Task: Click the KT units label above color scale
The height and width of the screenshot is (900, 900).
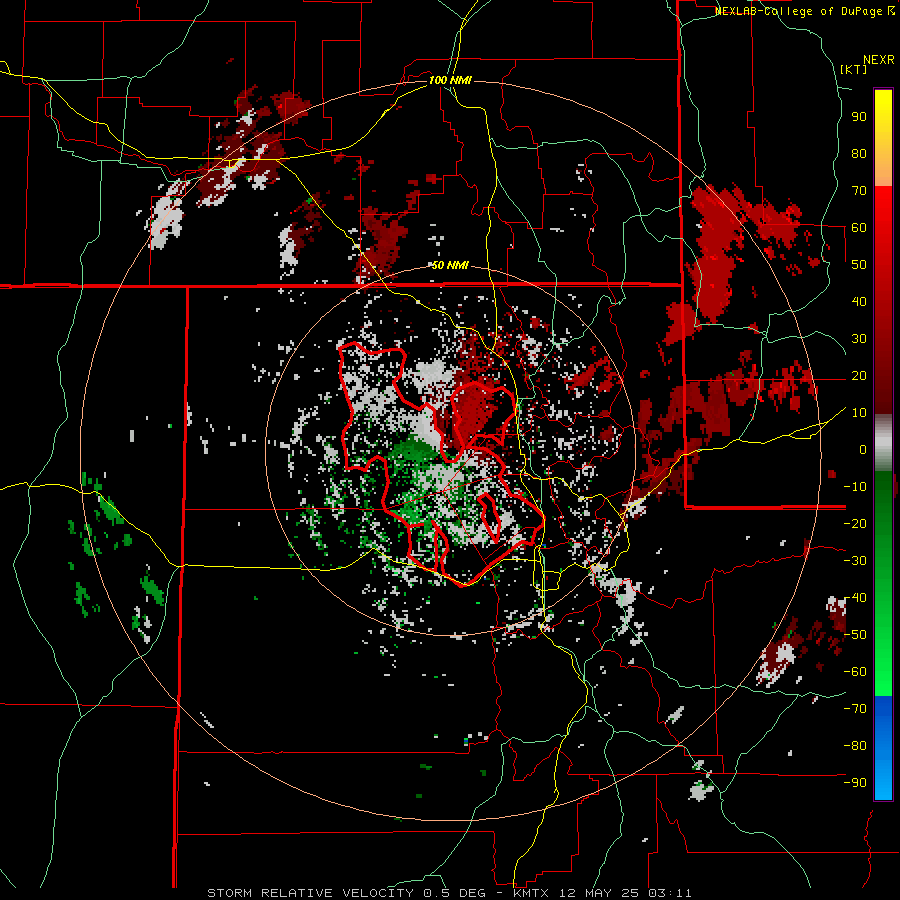Action: tap(854, 69)
